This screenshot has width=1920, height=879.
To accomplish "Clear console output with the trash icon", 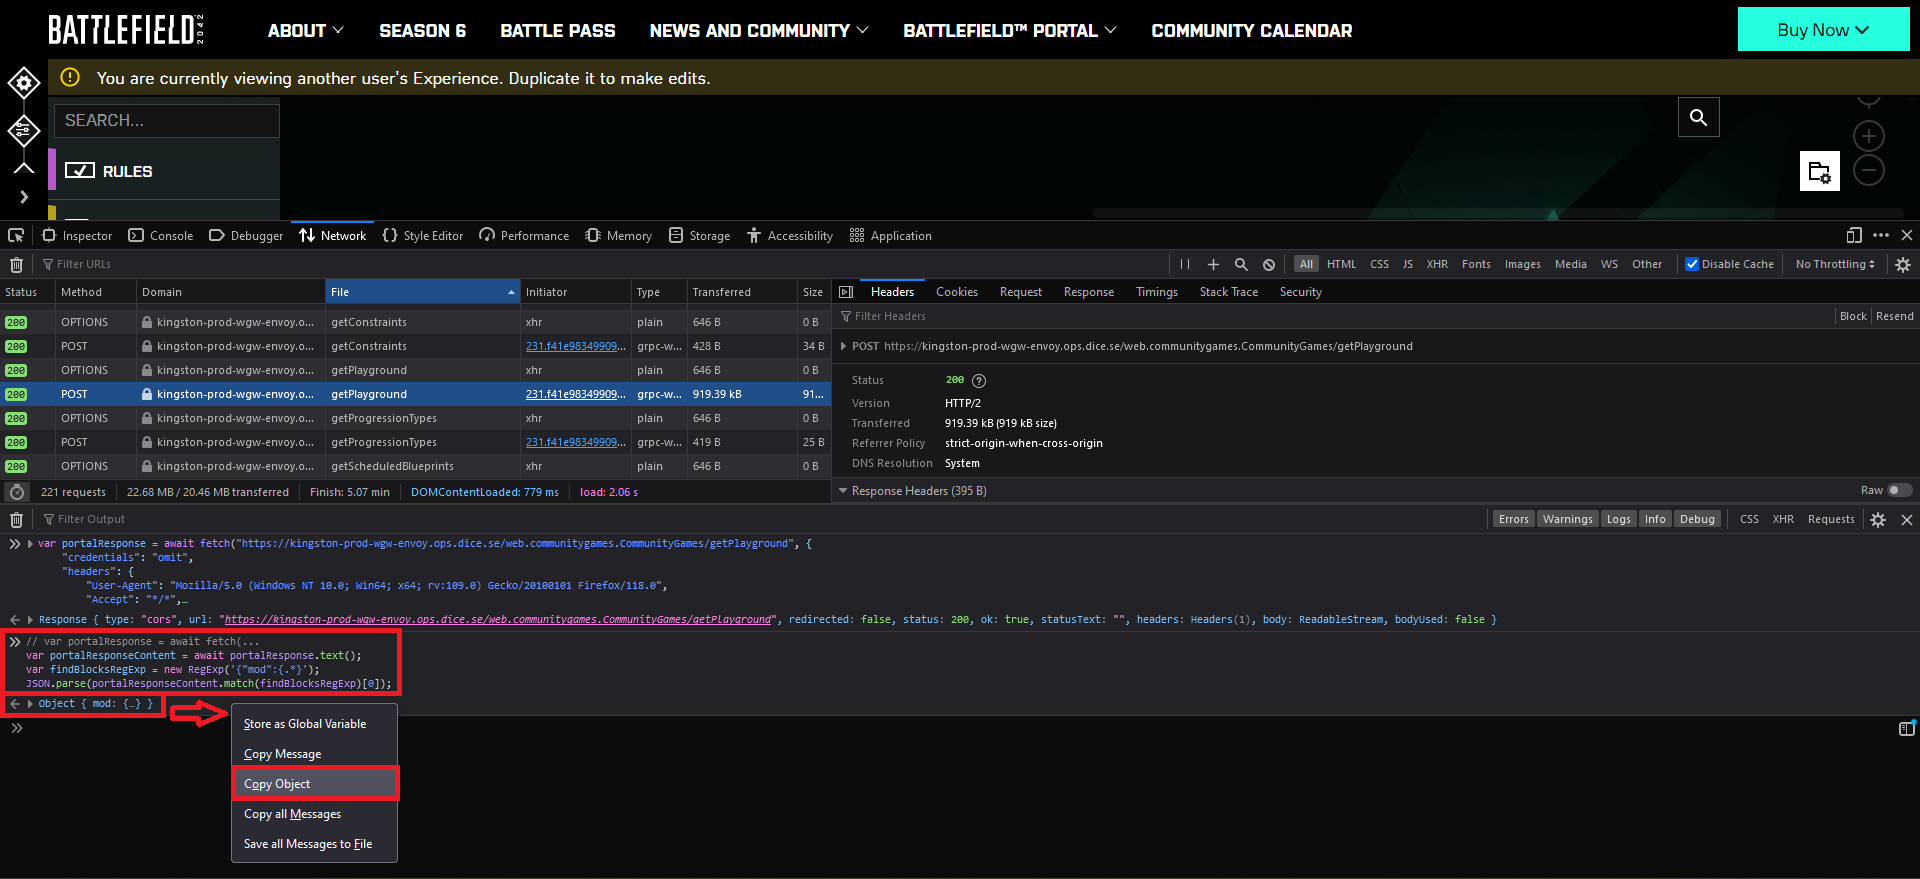I will [x=16, y=519].
